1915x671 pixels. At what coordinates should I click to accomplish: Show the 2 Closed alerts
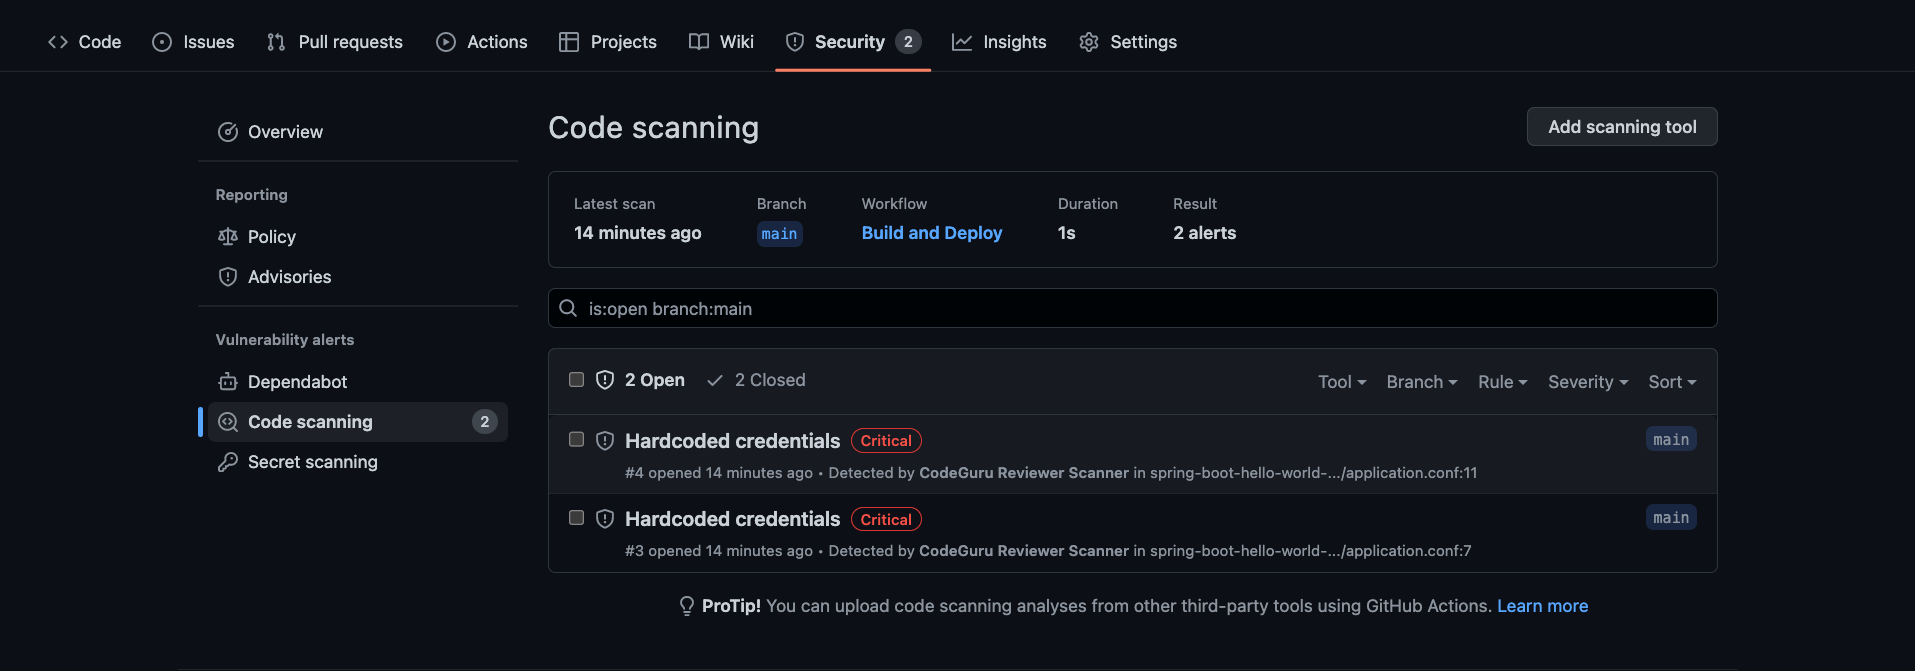756,380
